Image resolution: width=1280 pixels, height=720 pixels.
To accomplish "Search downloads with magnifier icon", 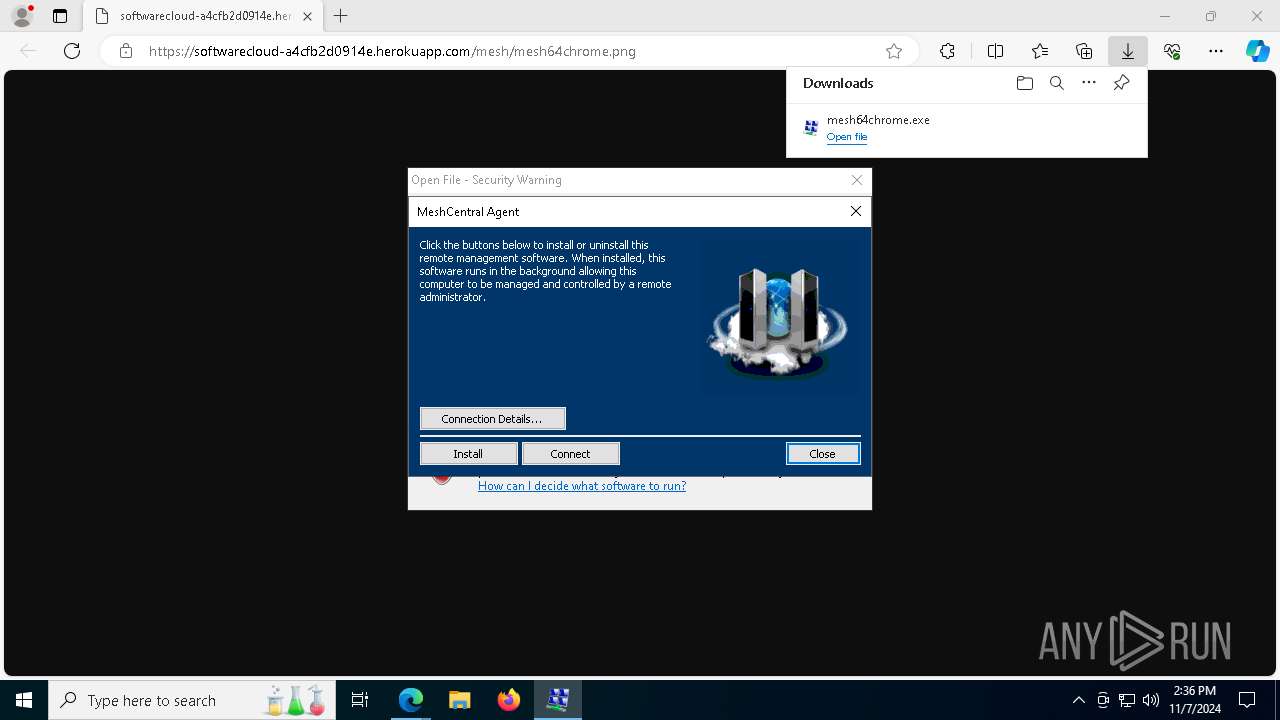I will tap(1057, 83).
